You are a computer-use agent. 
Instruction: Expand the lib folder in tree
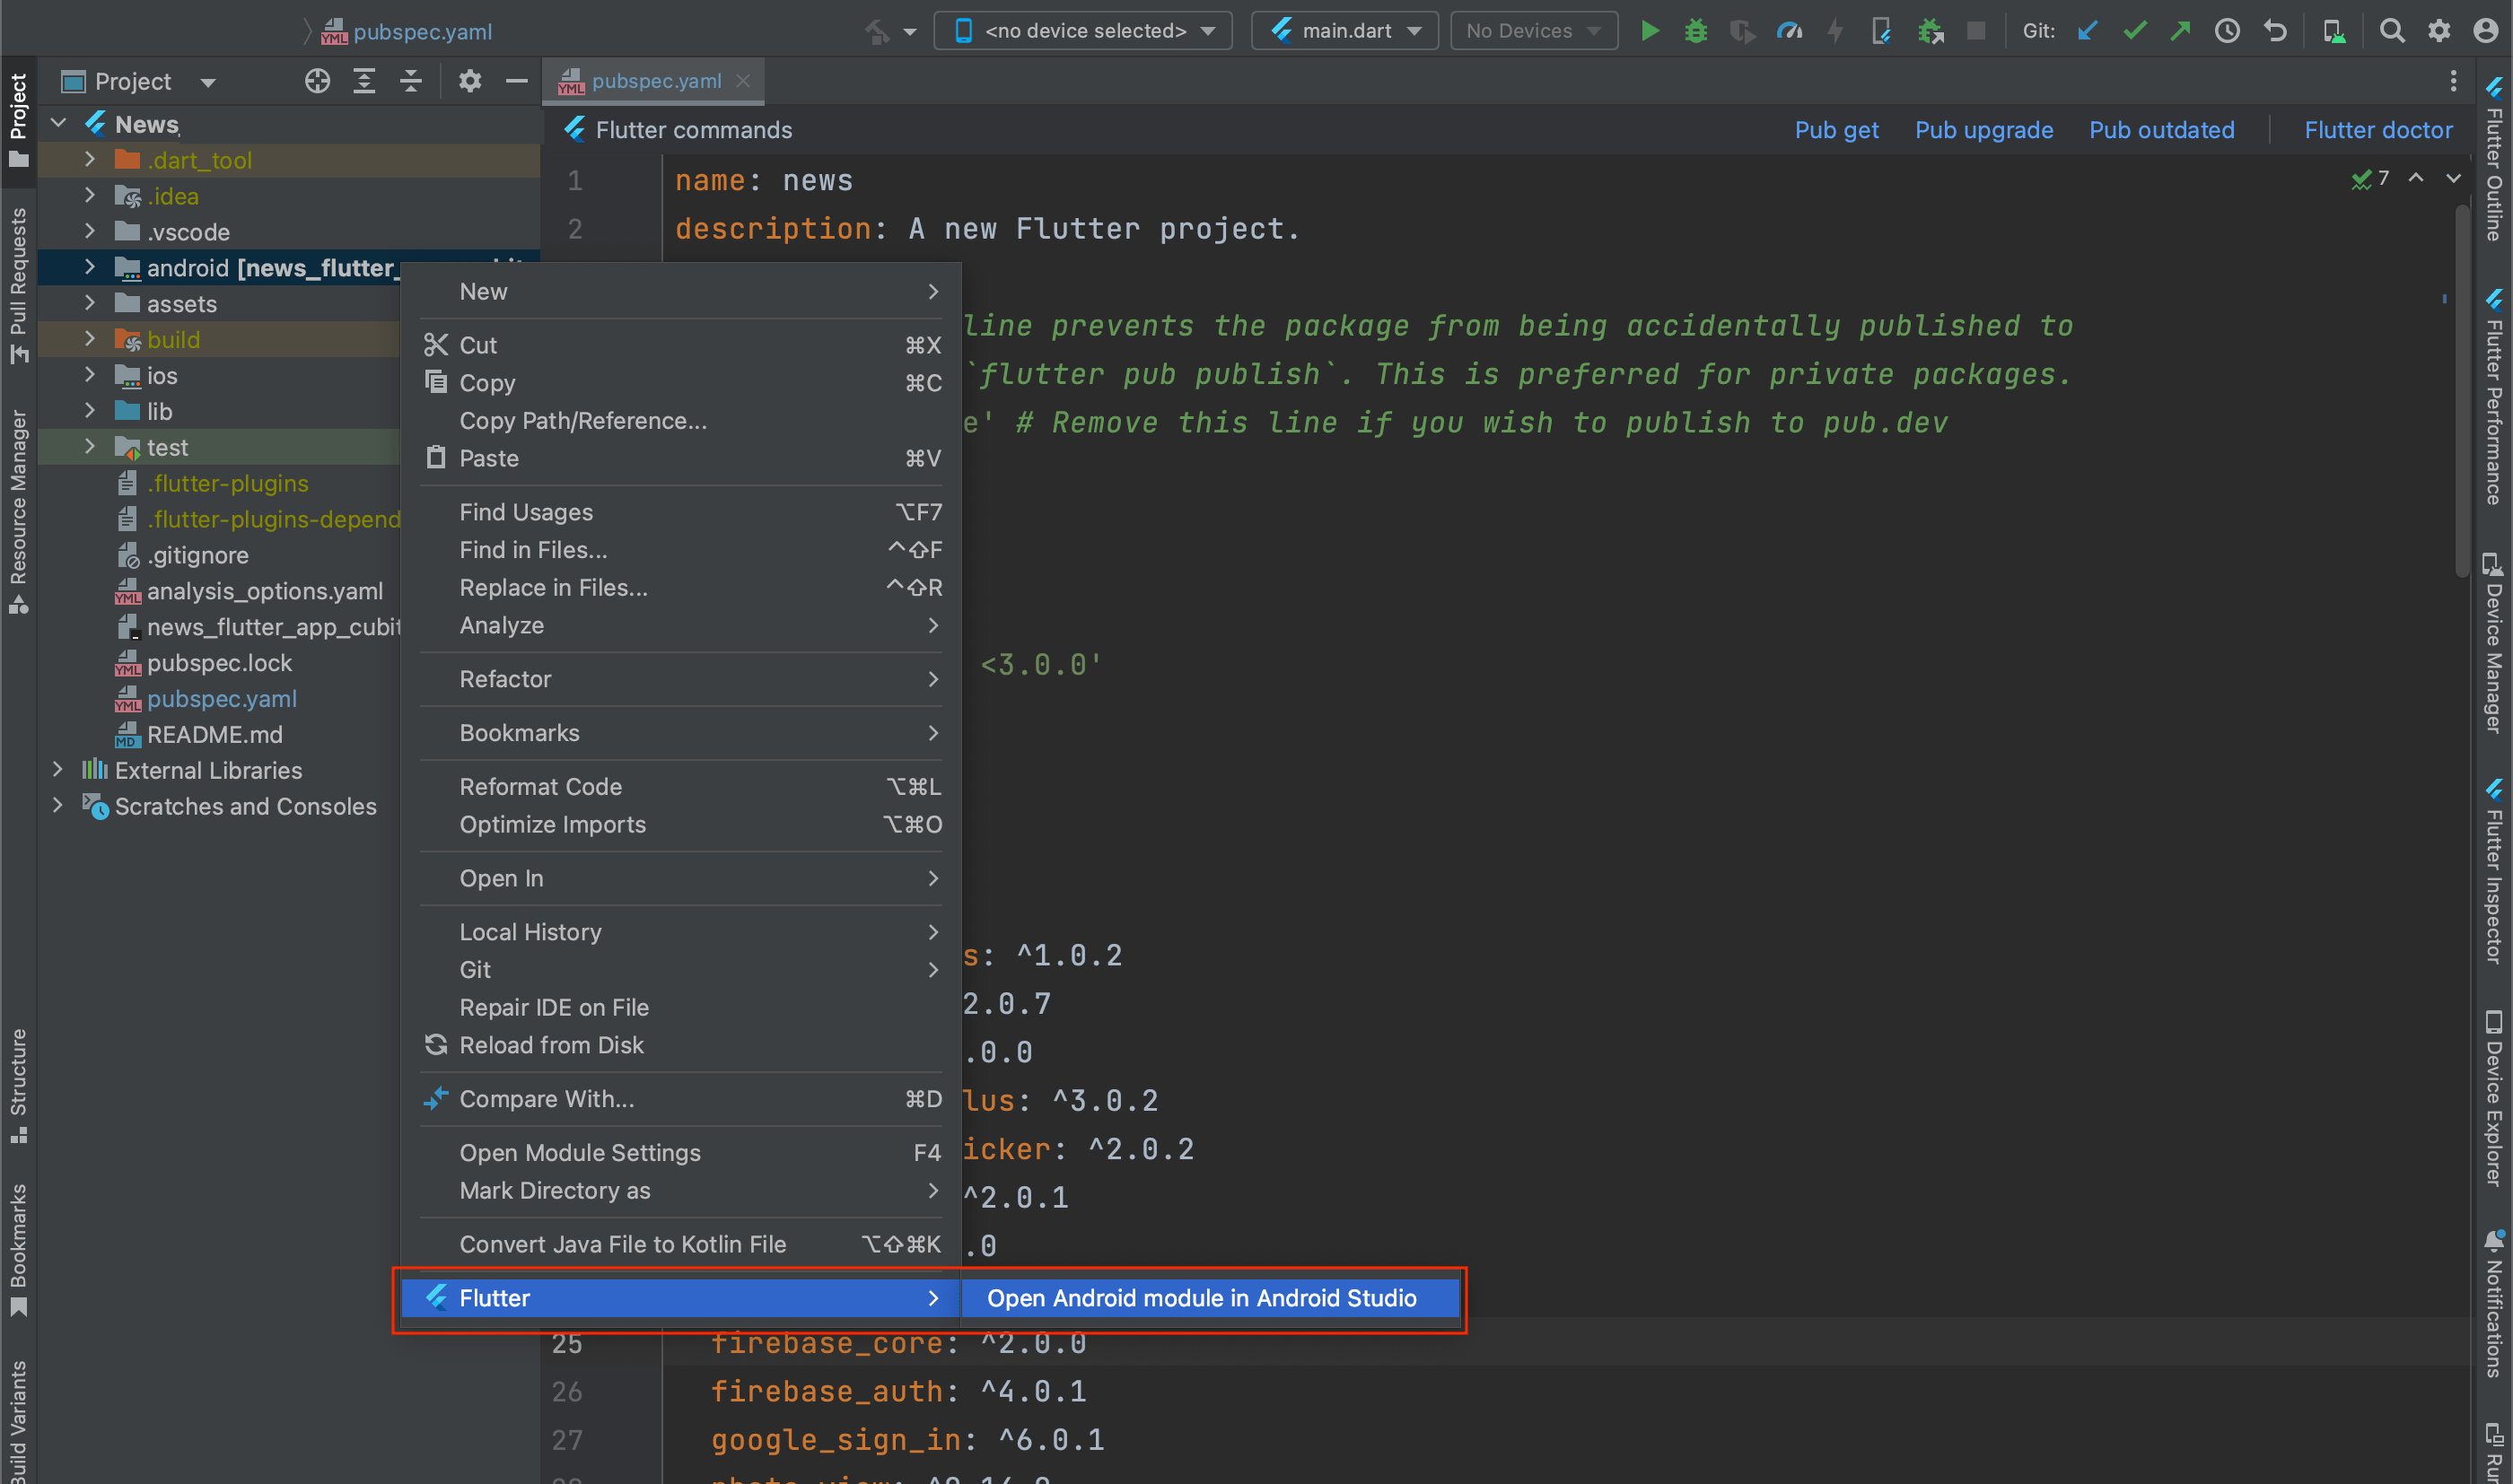point(90,411)
